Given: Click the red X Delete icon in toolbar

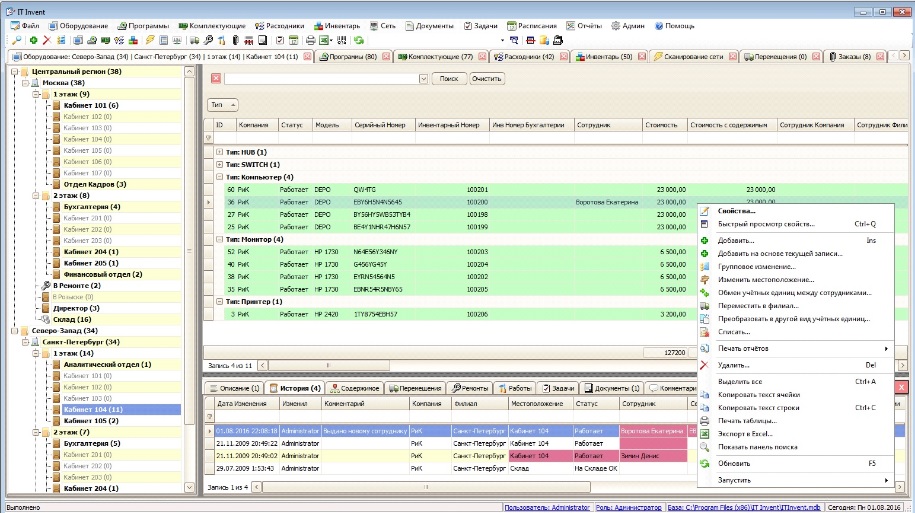Looking at the screenshot, I should (x=46, y=40).
